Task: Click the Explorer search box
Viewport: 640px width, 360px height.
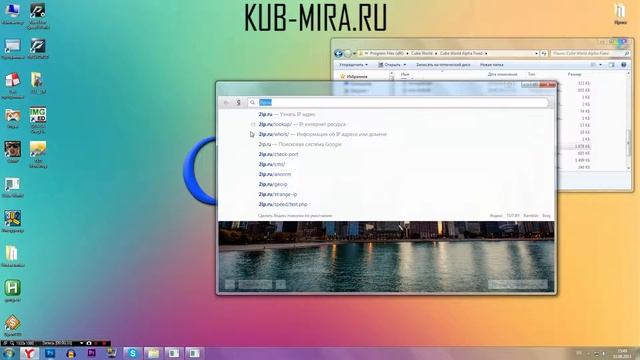Action: coord(590,53)
